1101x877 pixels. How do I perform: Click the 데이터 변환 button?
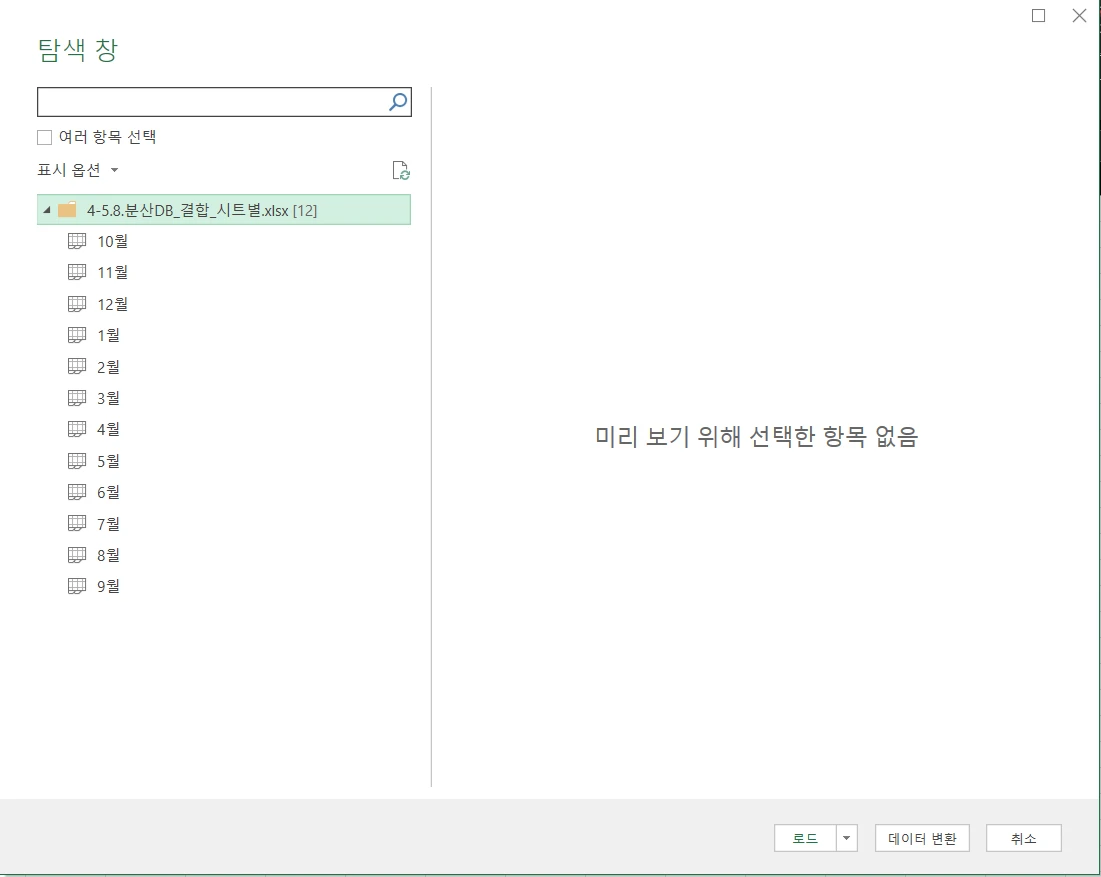[x=922, y=839]
